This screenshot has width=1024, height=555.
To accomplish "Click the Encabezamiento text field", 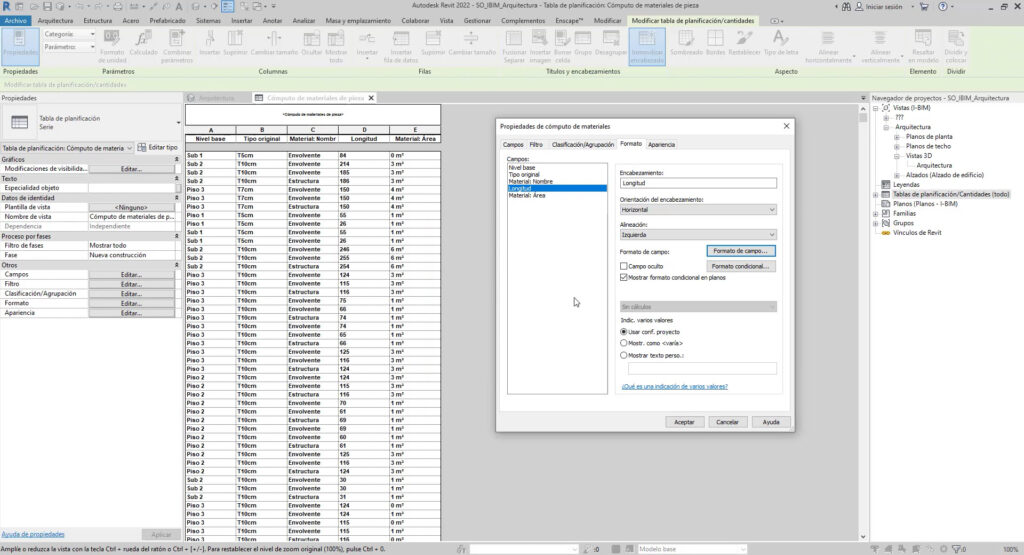I will point(698,183).
